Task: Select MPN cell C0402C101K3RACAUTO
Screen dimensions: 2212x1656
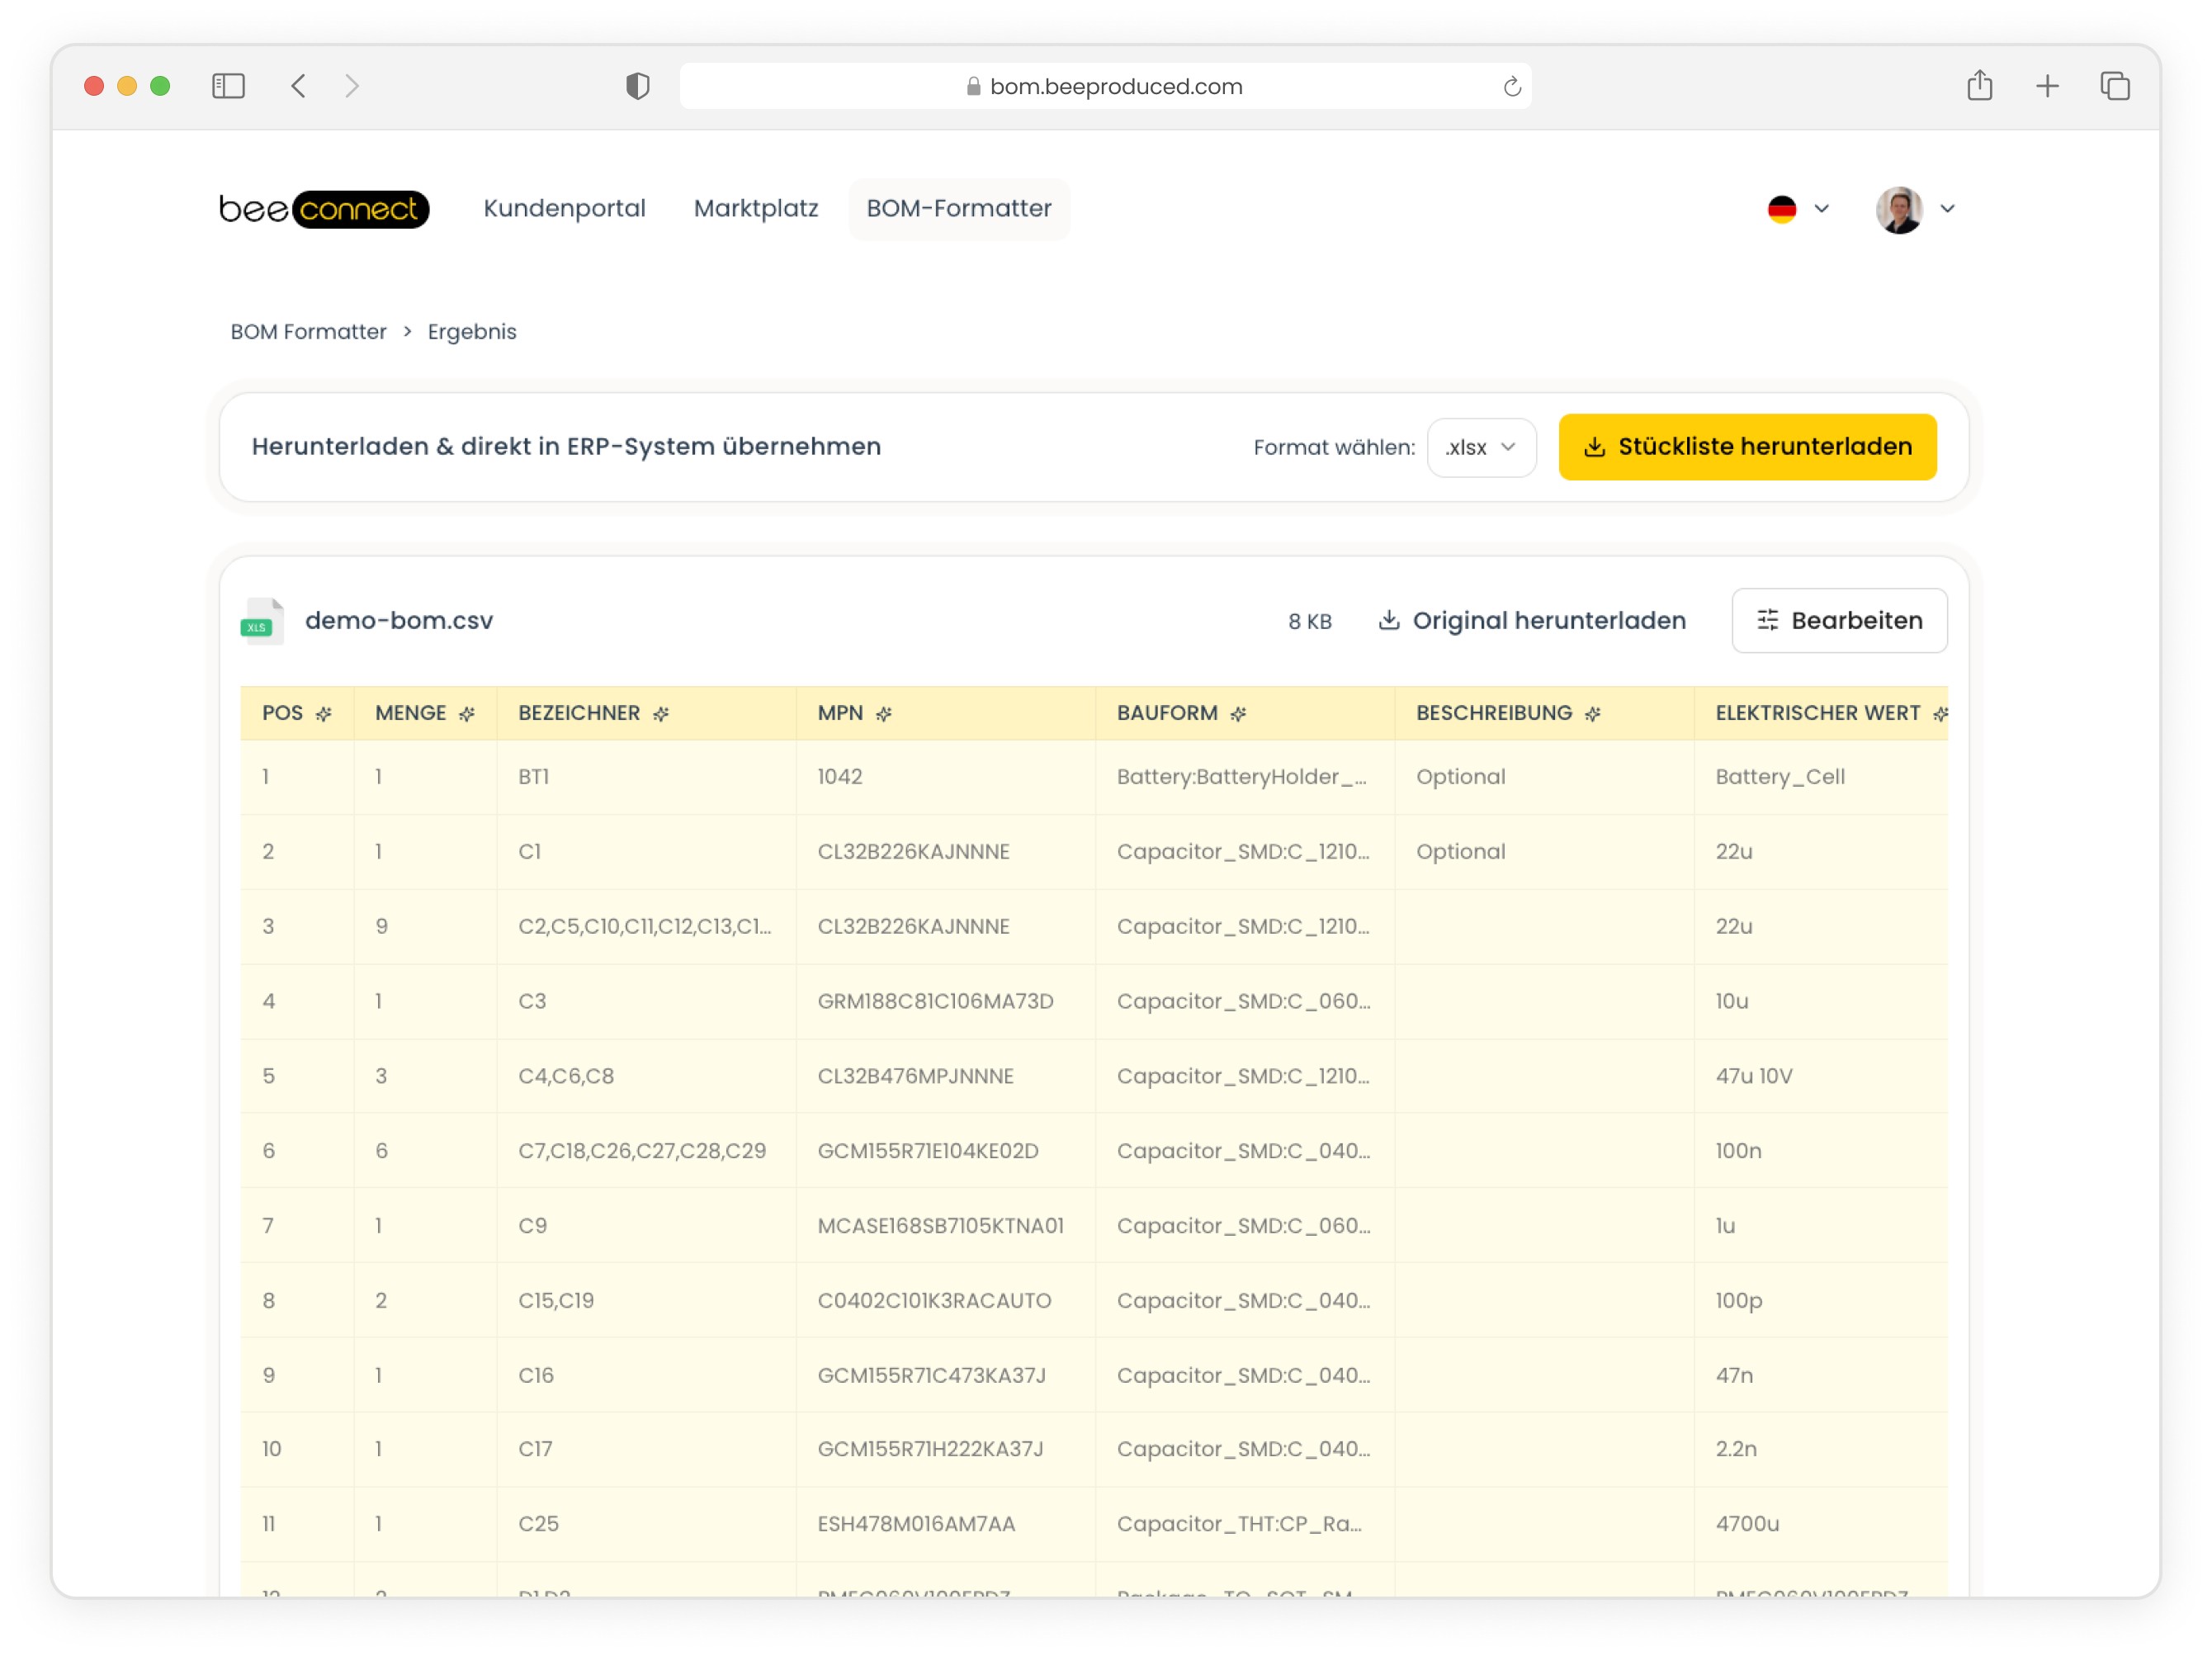Action: [945, 1301]
